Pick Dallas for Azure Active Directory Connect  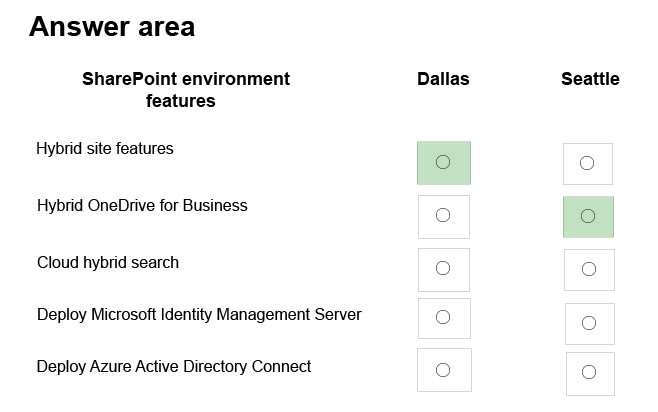[443, 370]
